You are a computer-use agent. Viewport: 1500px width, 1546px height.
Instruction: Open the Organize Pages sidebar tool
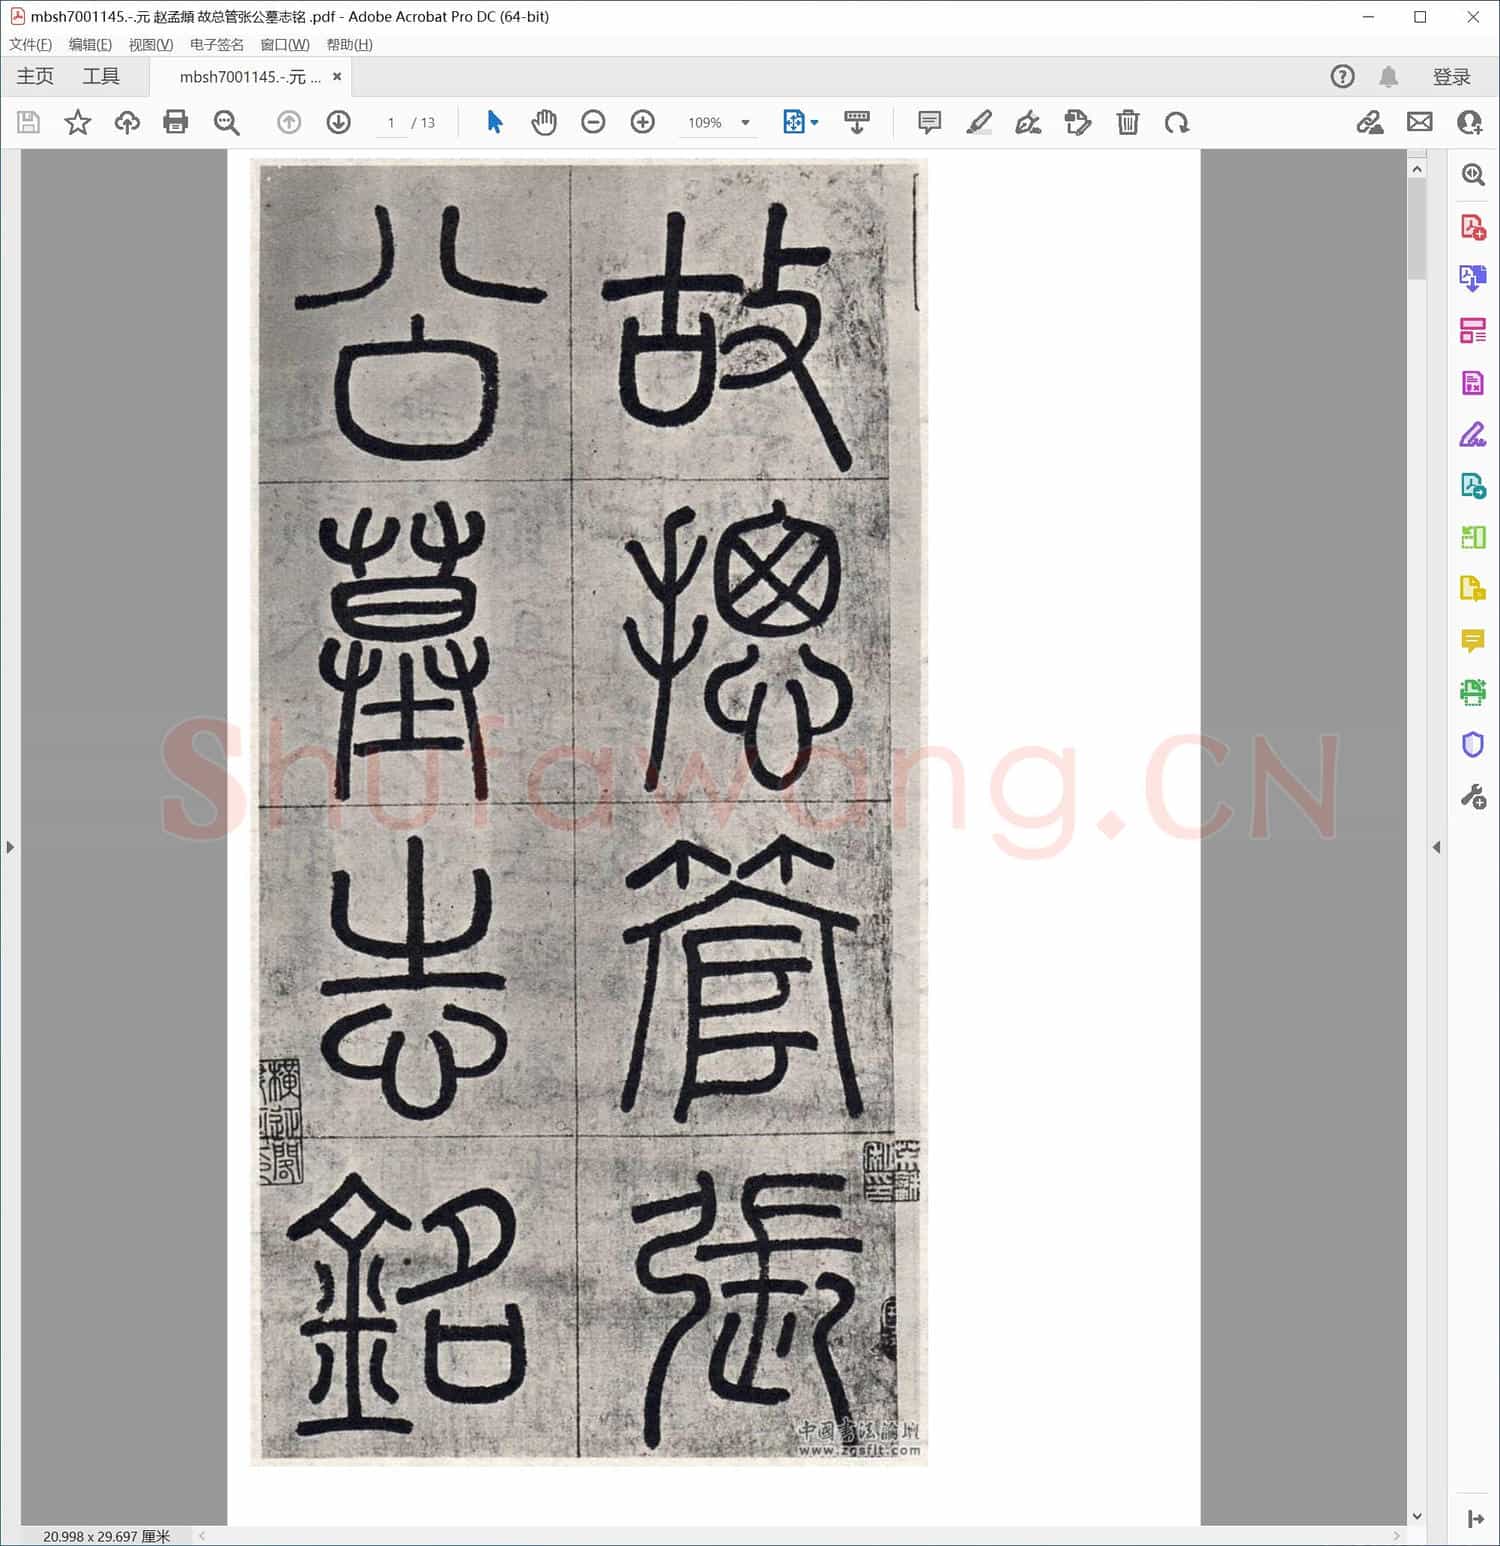[1472, 330]
